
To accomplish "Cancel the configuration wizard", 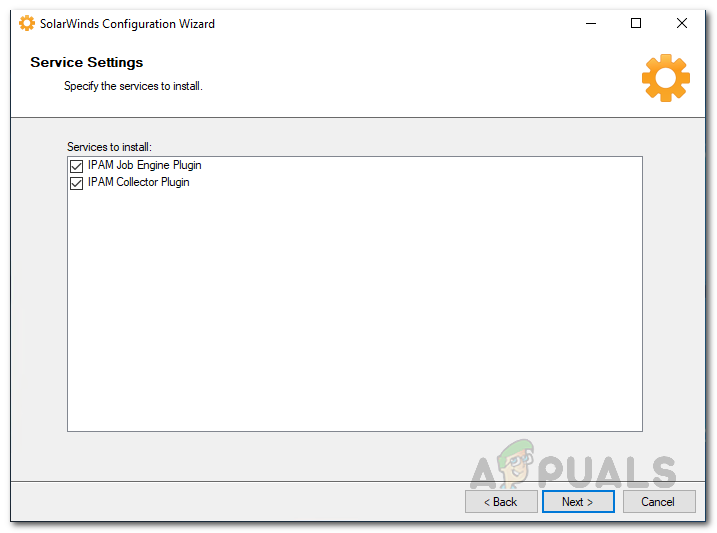I will pyautogui.click(x=658, y=501).
